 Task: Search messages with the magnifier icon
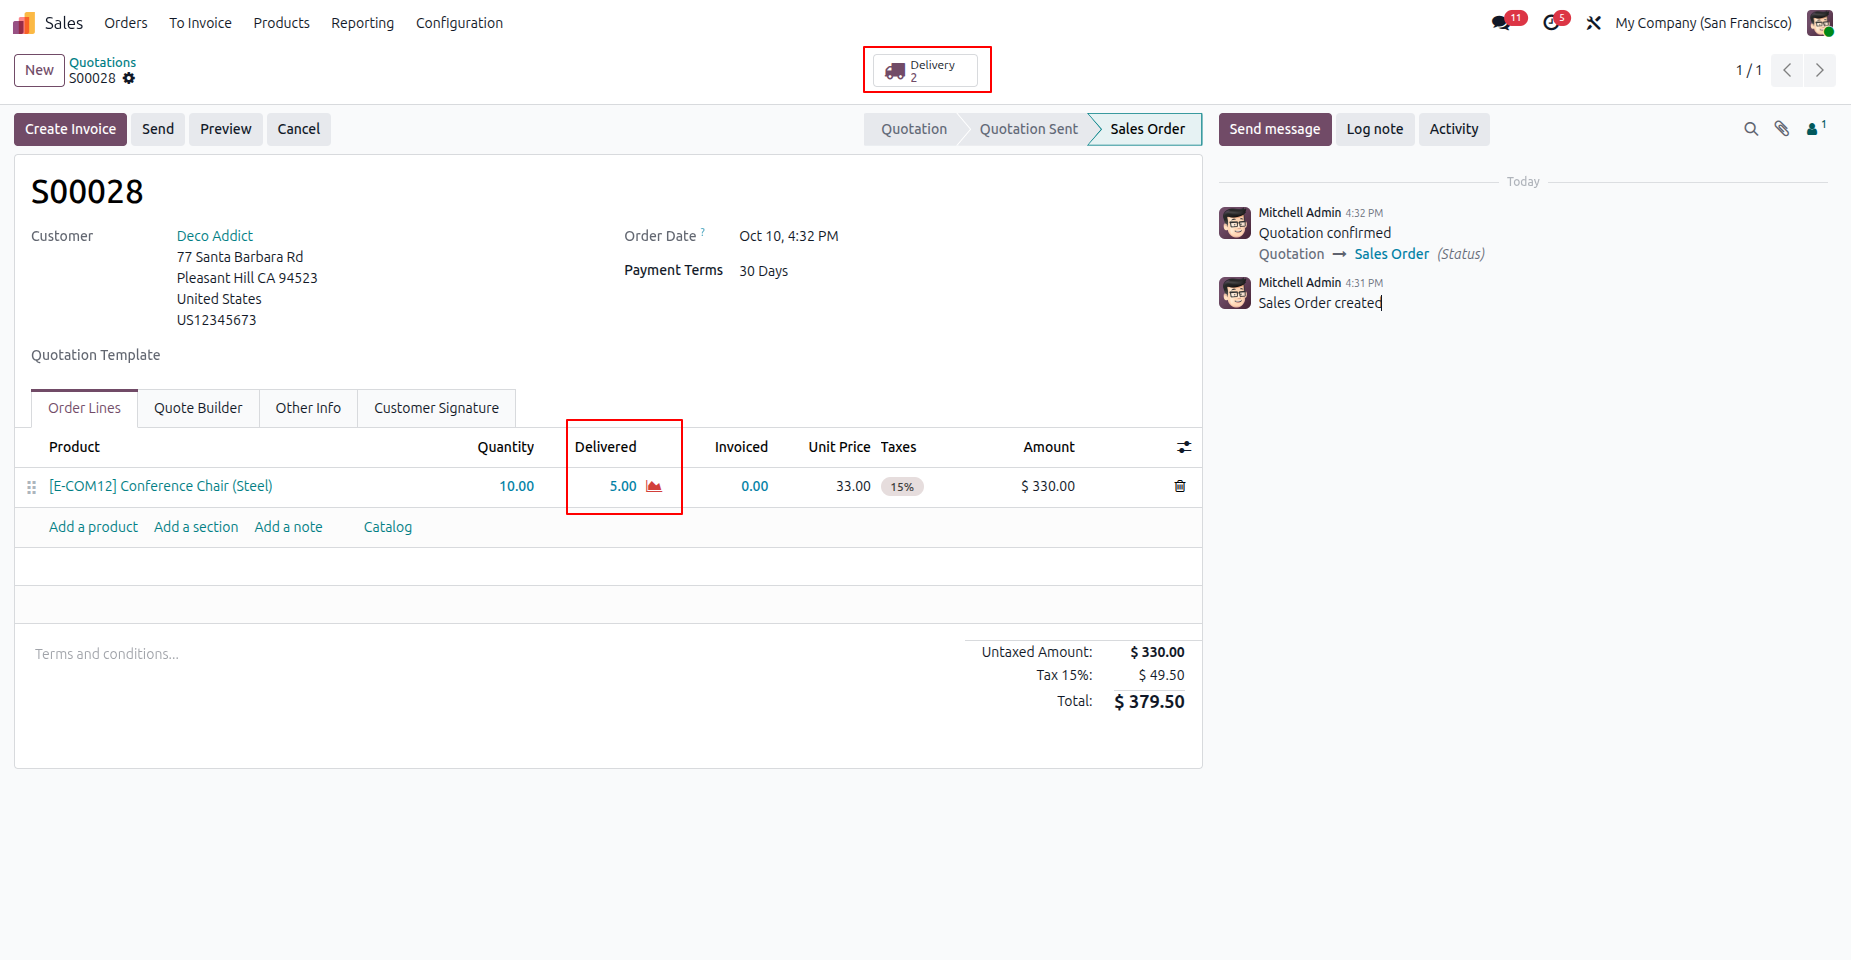point(1751,129)
